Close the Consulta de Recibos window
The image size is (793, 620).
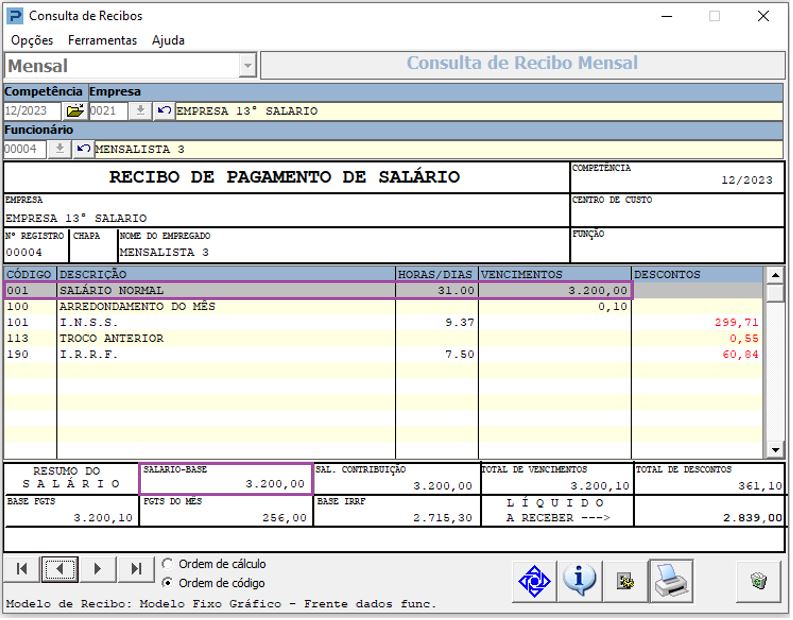point(763,16)
